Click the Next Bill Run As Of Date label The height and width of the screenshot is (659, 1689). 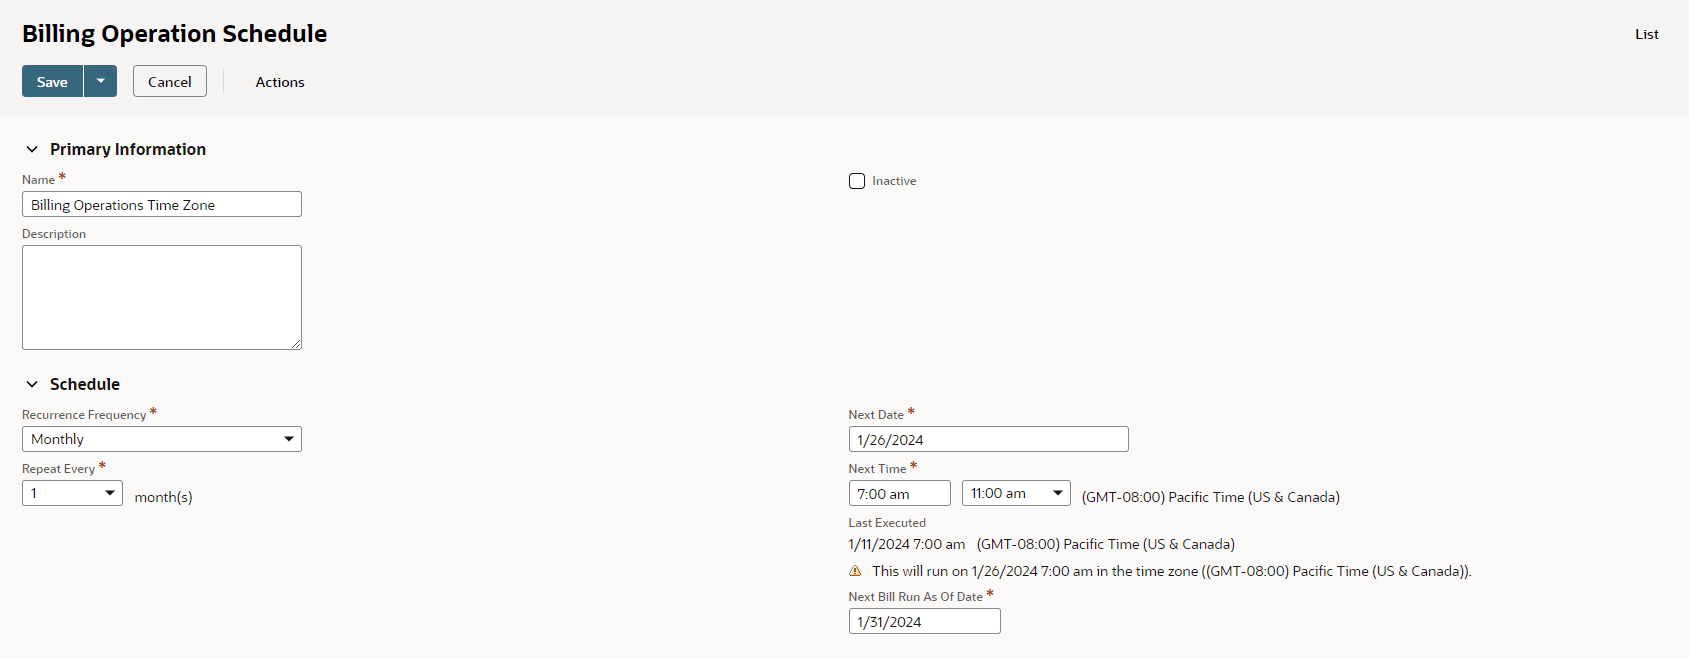pyautogui.click(x=916, y=597)
